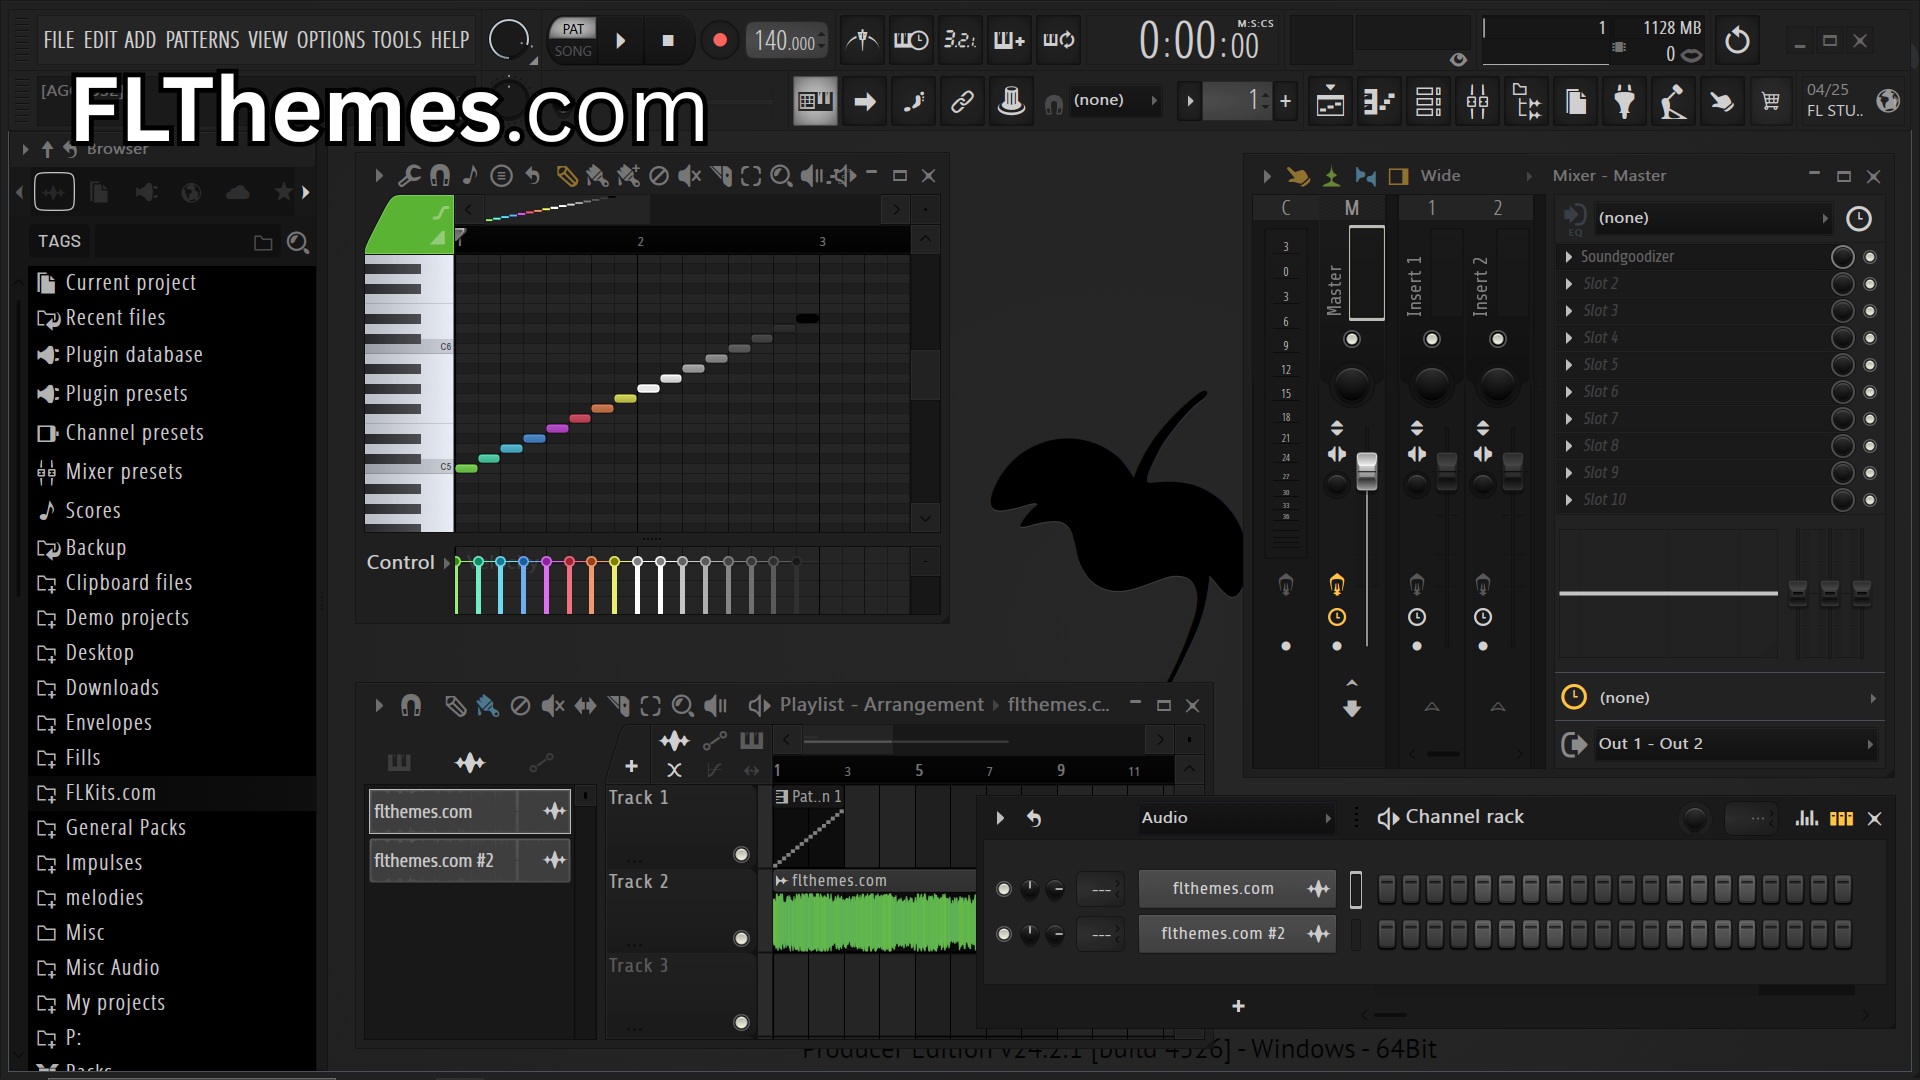Click the countdown before recording icon
This screenshot has height=1080, width=1920.
pos(959,40)
